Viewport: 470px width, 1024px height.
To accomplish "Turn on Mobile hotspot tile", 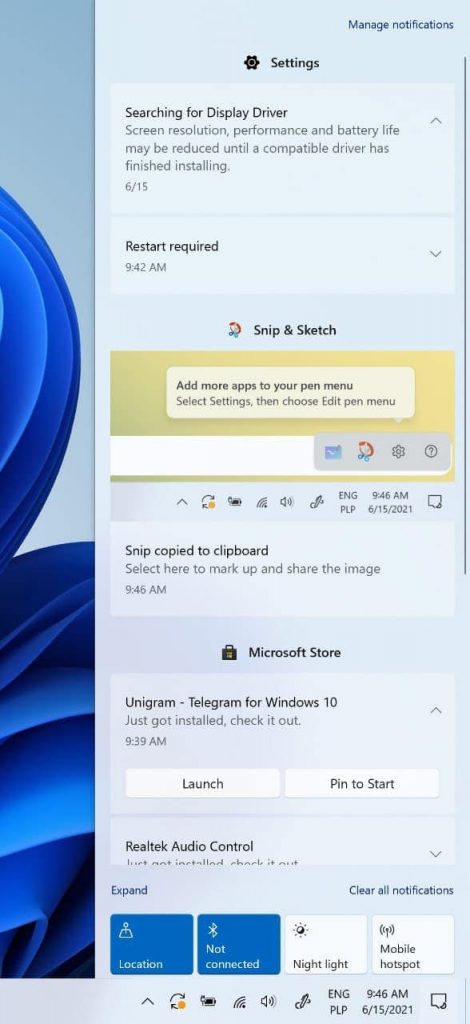I will click(x=413, y=944).
